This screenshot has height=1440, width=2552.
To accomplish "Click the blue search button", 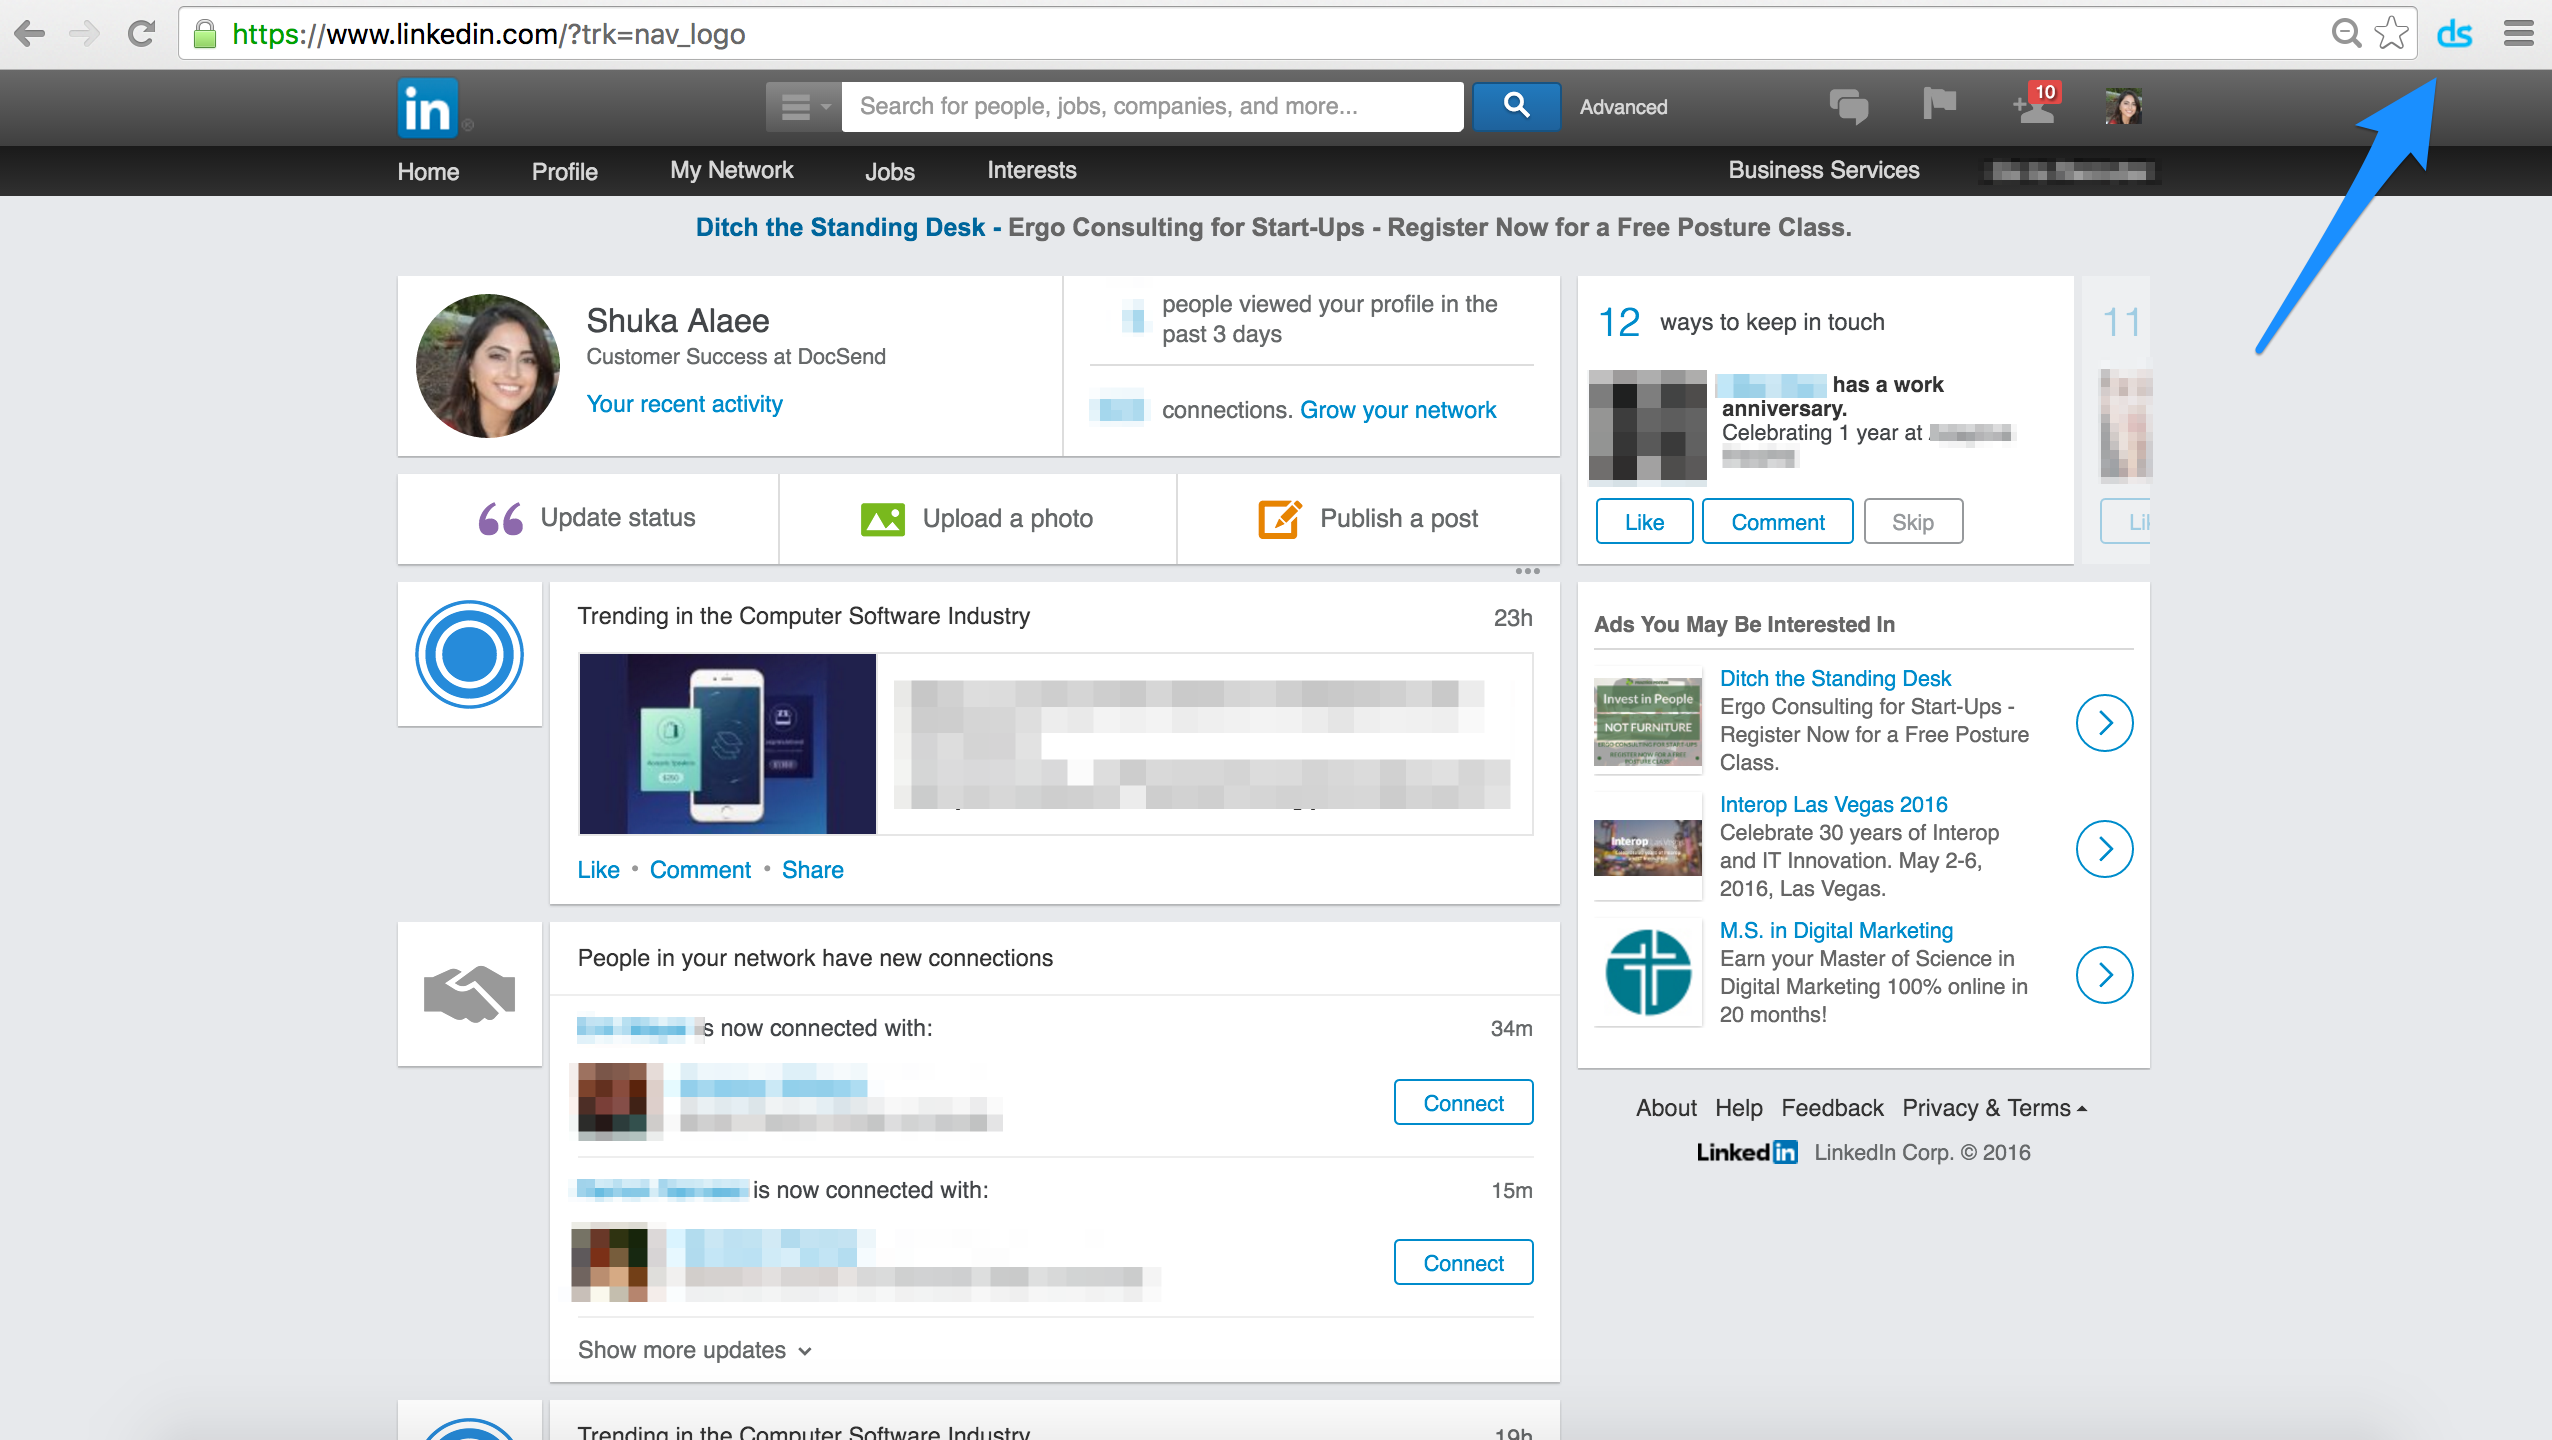I will point(1516,106).
